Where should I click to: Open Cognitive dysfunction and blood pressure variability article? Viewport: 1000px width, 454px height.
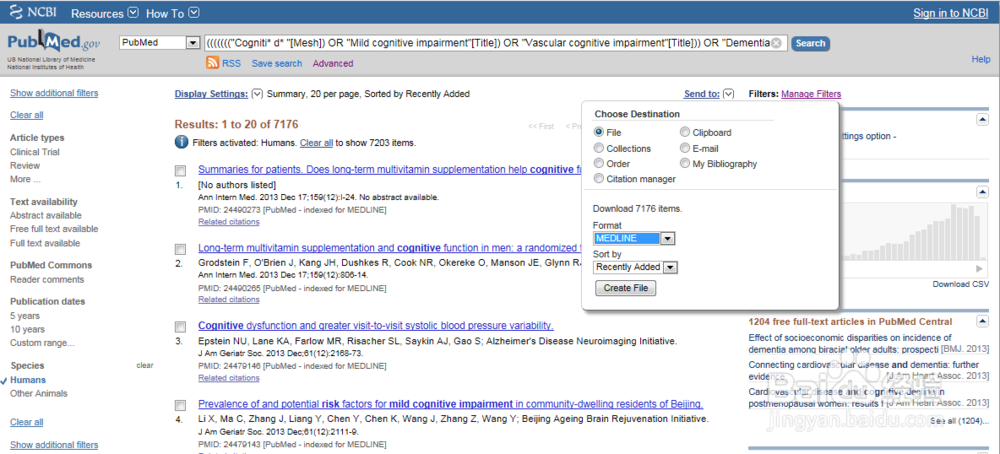click(x=376, y=325)
